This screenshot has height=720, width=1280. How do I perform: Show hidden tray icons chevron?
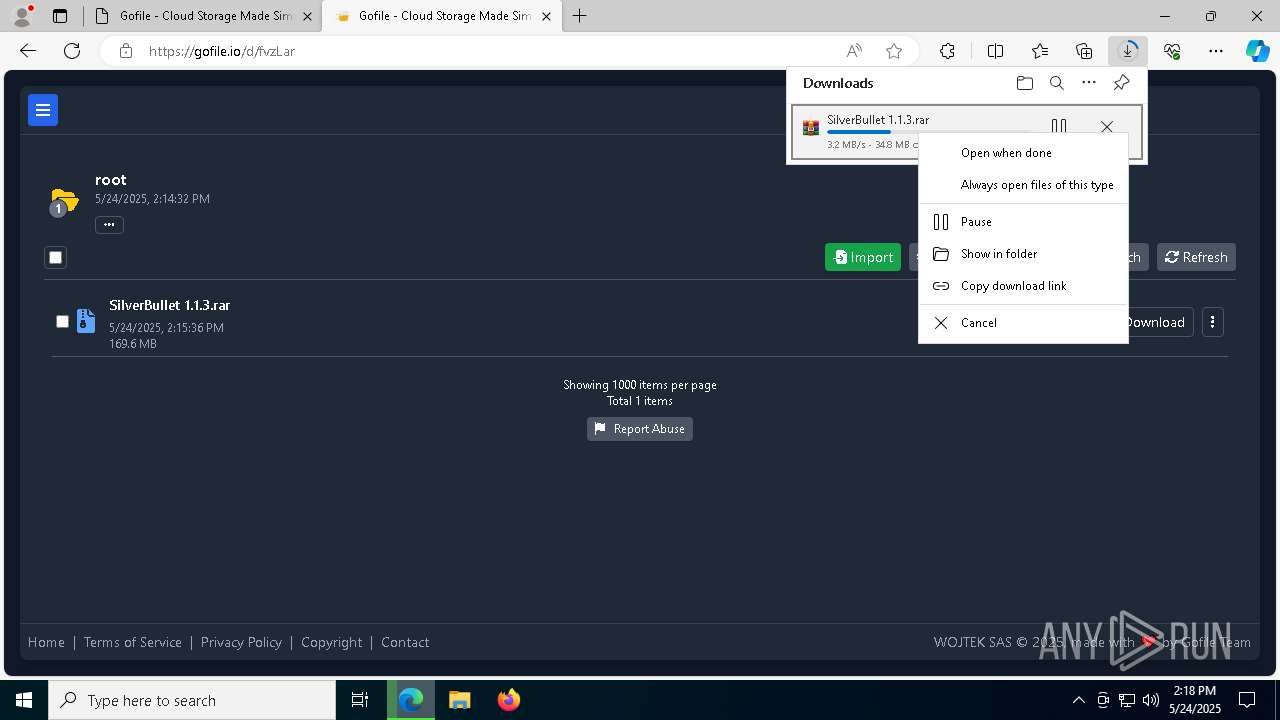tap(1078, 700)
